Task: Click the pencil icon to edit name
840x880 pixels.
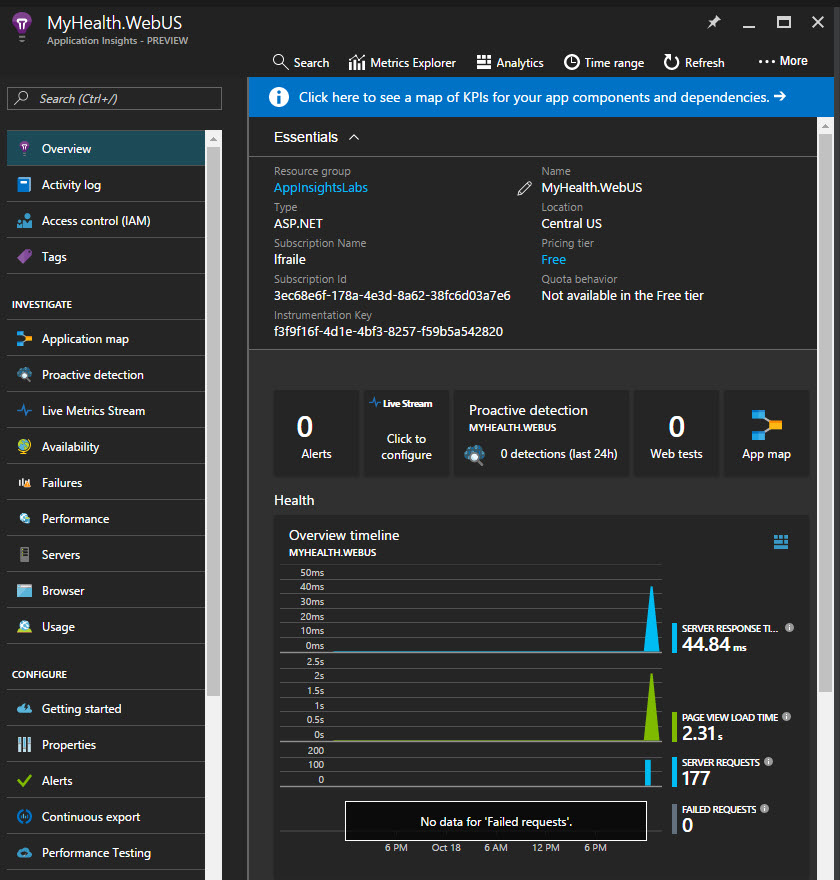Action: pos(524,188)
